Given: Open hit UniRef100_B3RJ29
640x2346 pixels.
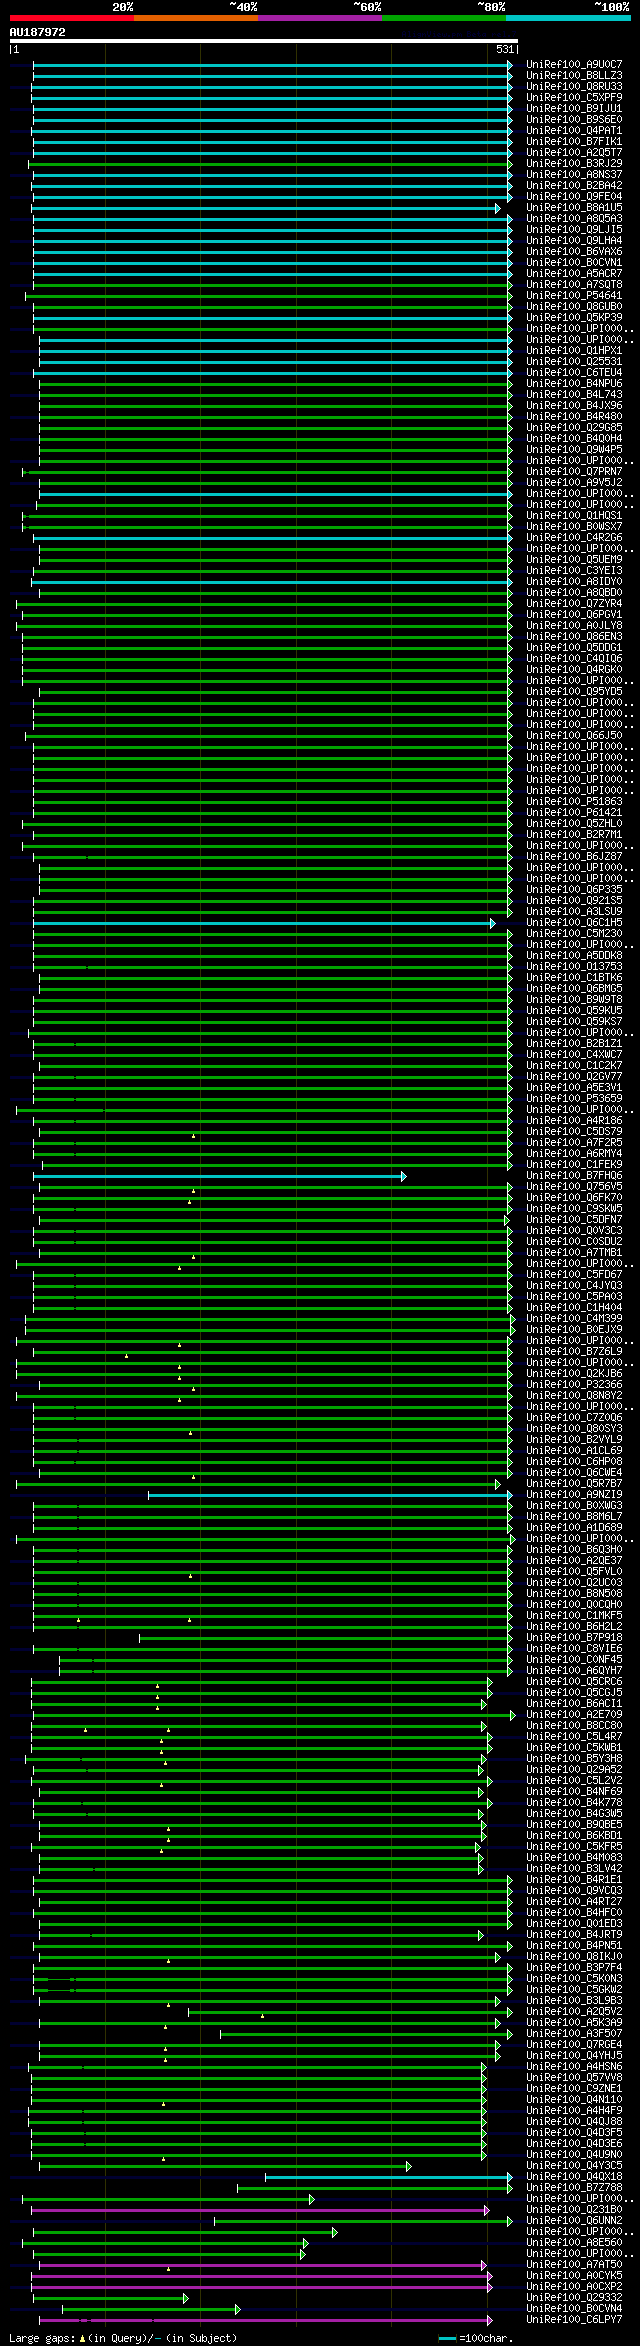Looking at the screenshot, I should (x=574, y=164).
